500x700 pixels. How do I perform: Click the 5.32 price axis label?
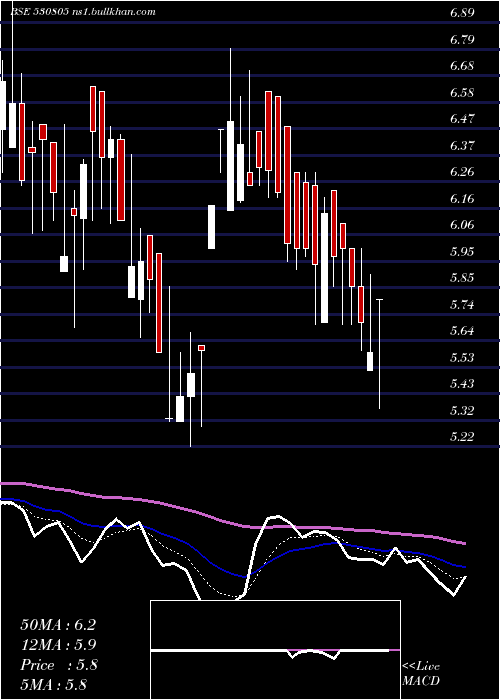(462, 410)
